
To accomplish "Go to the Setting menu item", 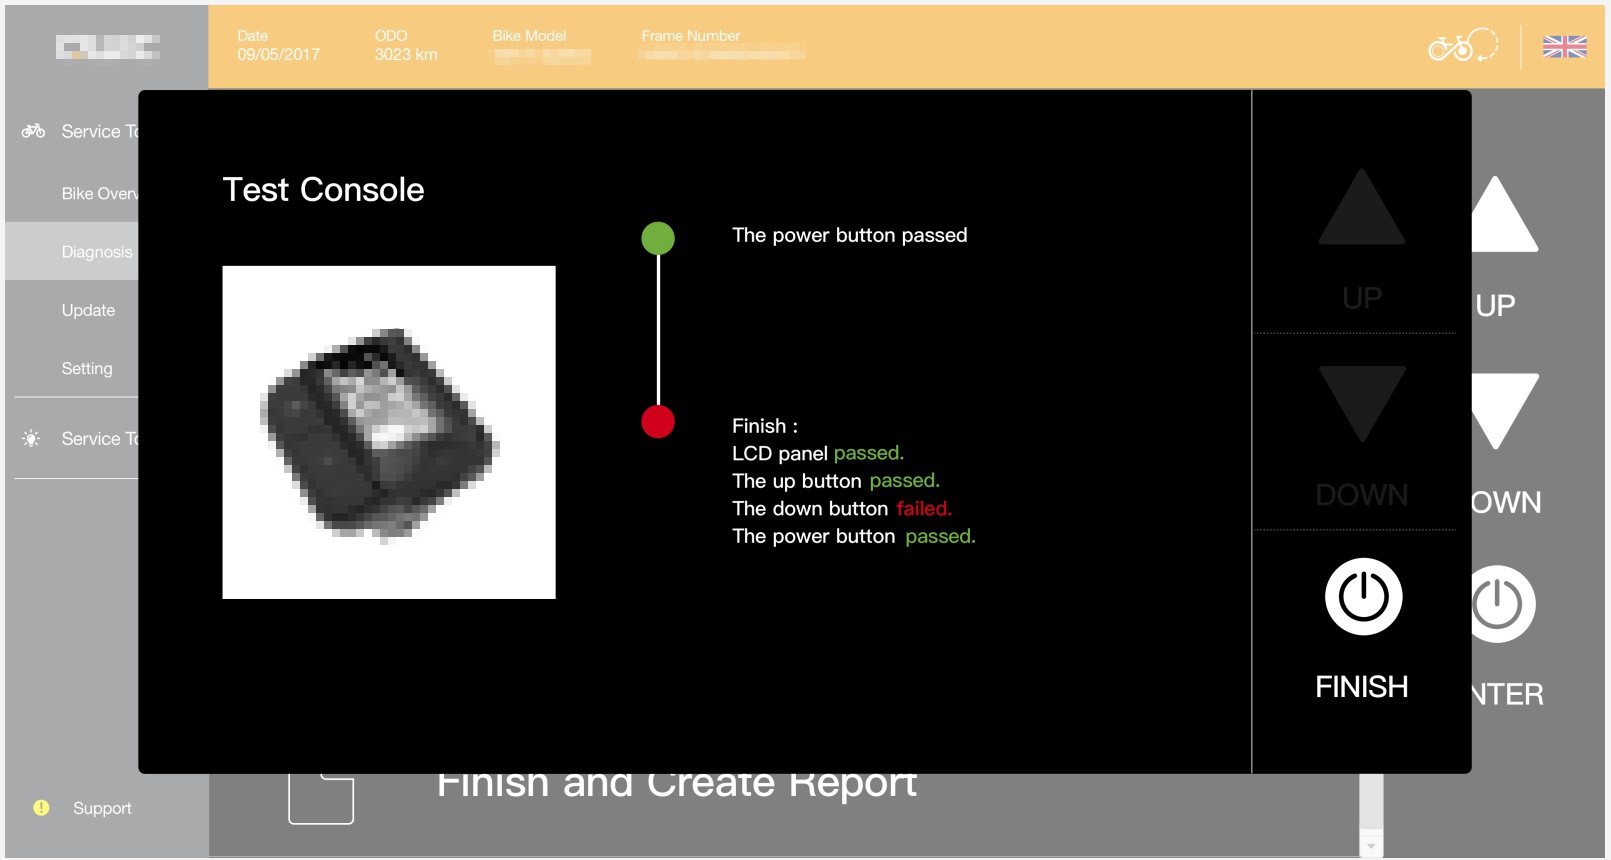I will (x=87, y=368).
